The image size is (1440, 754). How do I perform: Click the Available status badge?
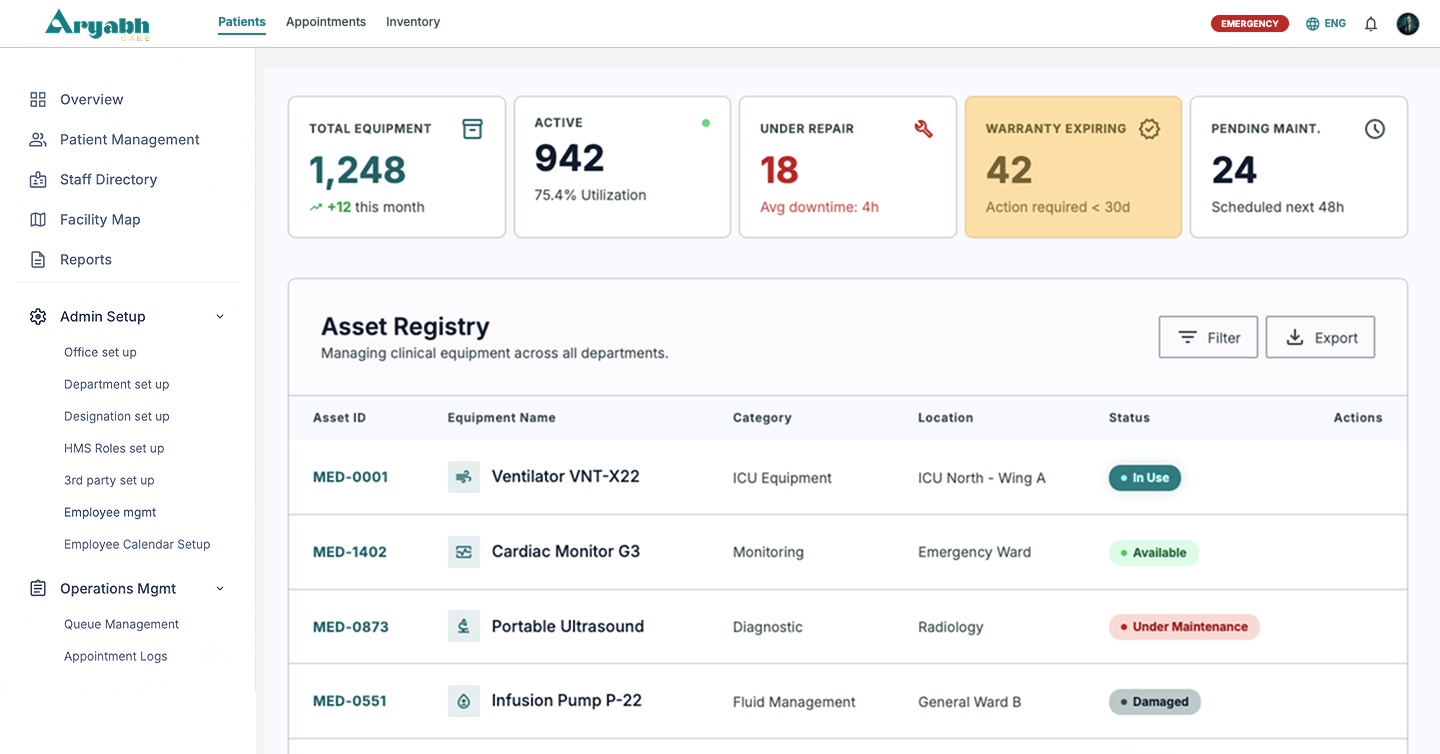[x=1153, y=552]
